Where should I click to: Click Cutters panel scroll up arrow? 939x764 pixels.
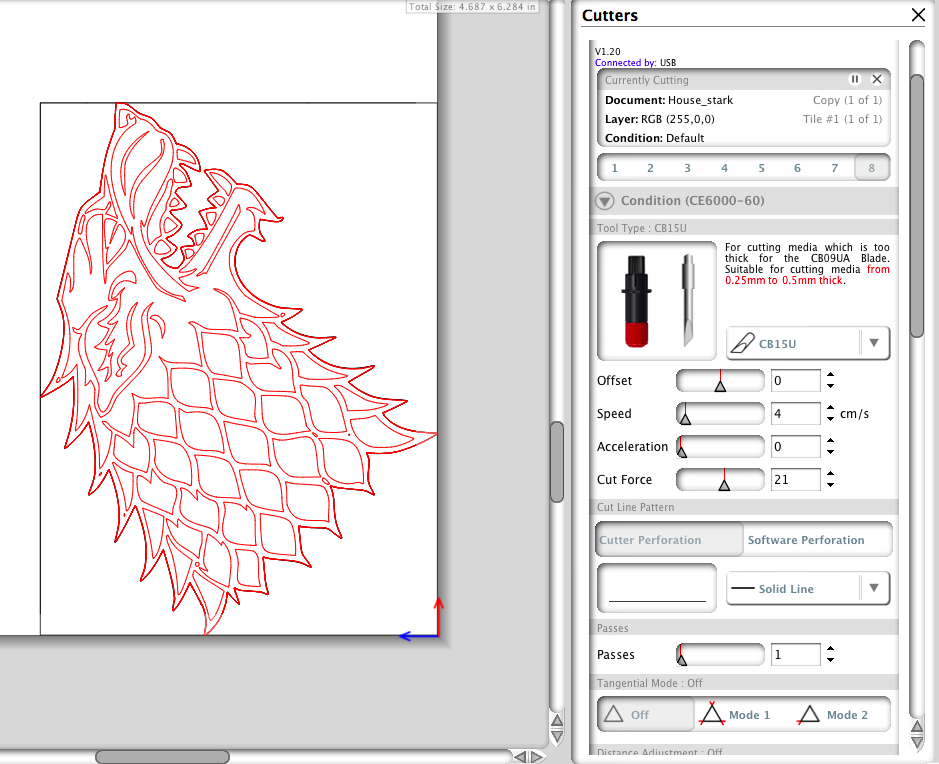click(x=917, y=727)
